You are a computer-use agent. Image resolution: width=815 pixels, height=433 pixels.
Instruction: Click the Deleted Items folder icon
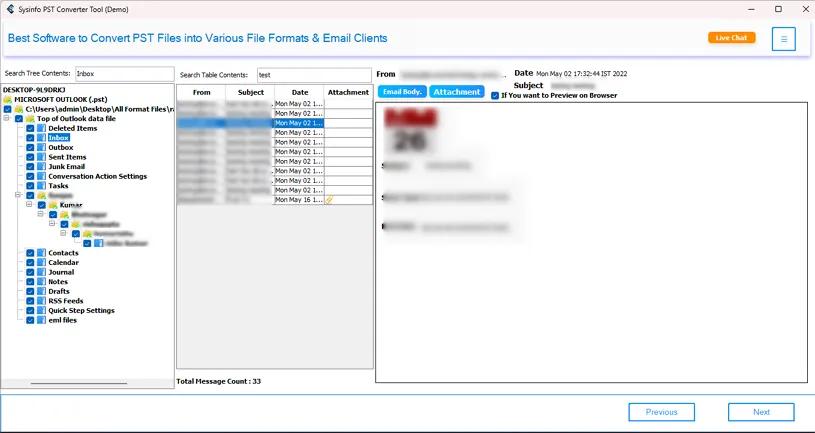pyautogui.click(x=42, y=128)
